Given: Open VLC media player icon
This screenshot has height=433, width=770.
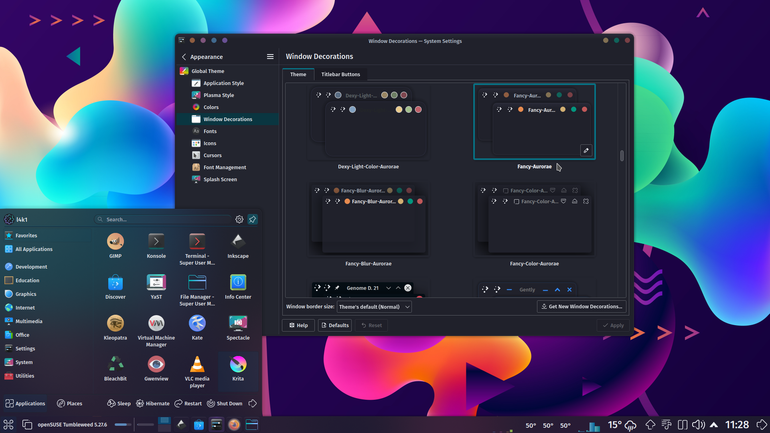Looking at the screenshot, I should tap(197, 372).
